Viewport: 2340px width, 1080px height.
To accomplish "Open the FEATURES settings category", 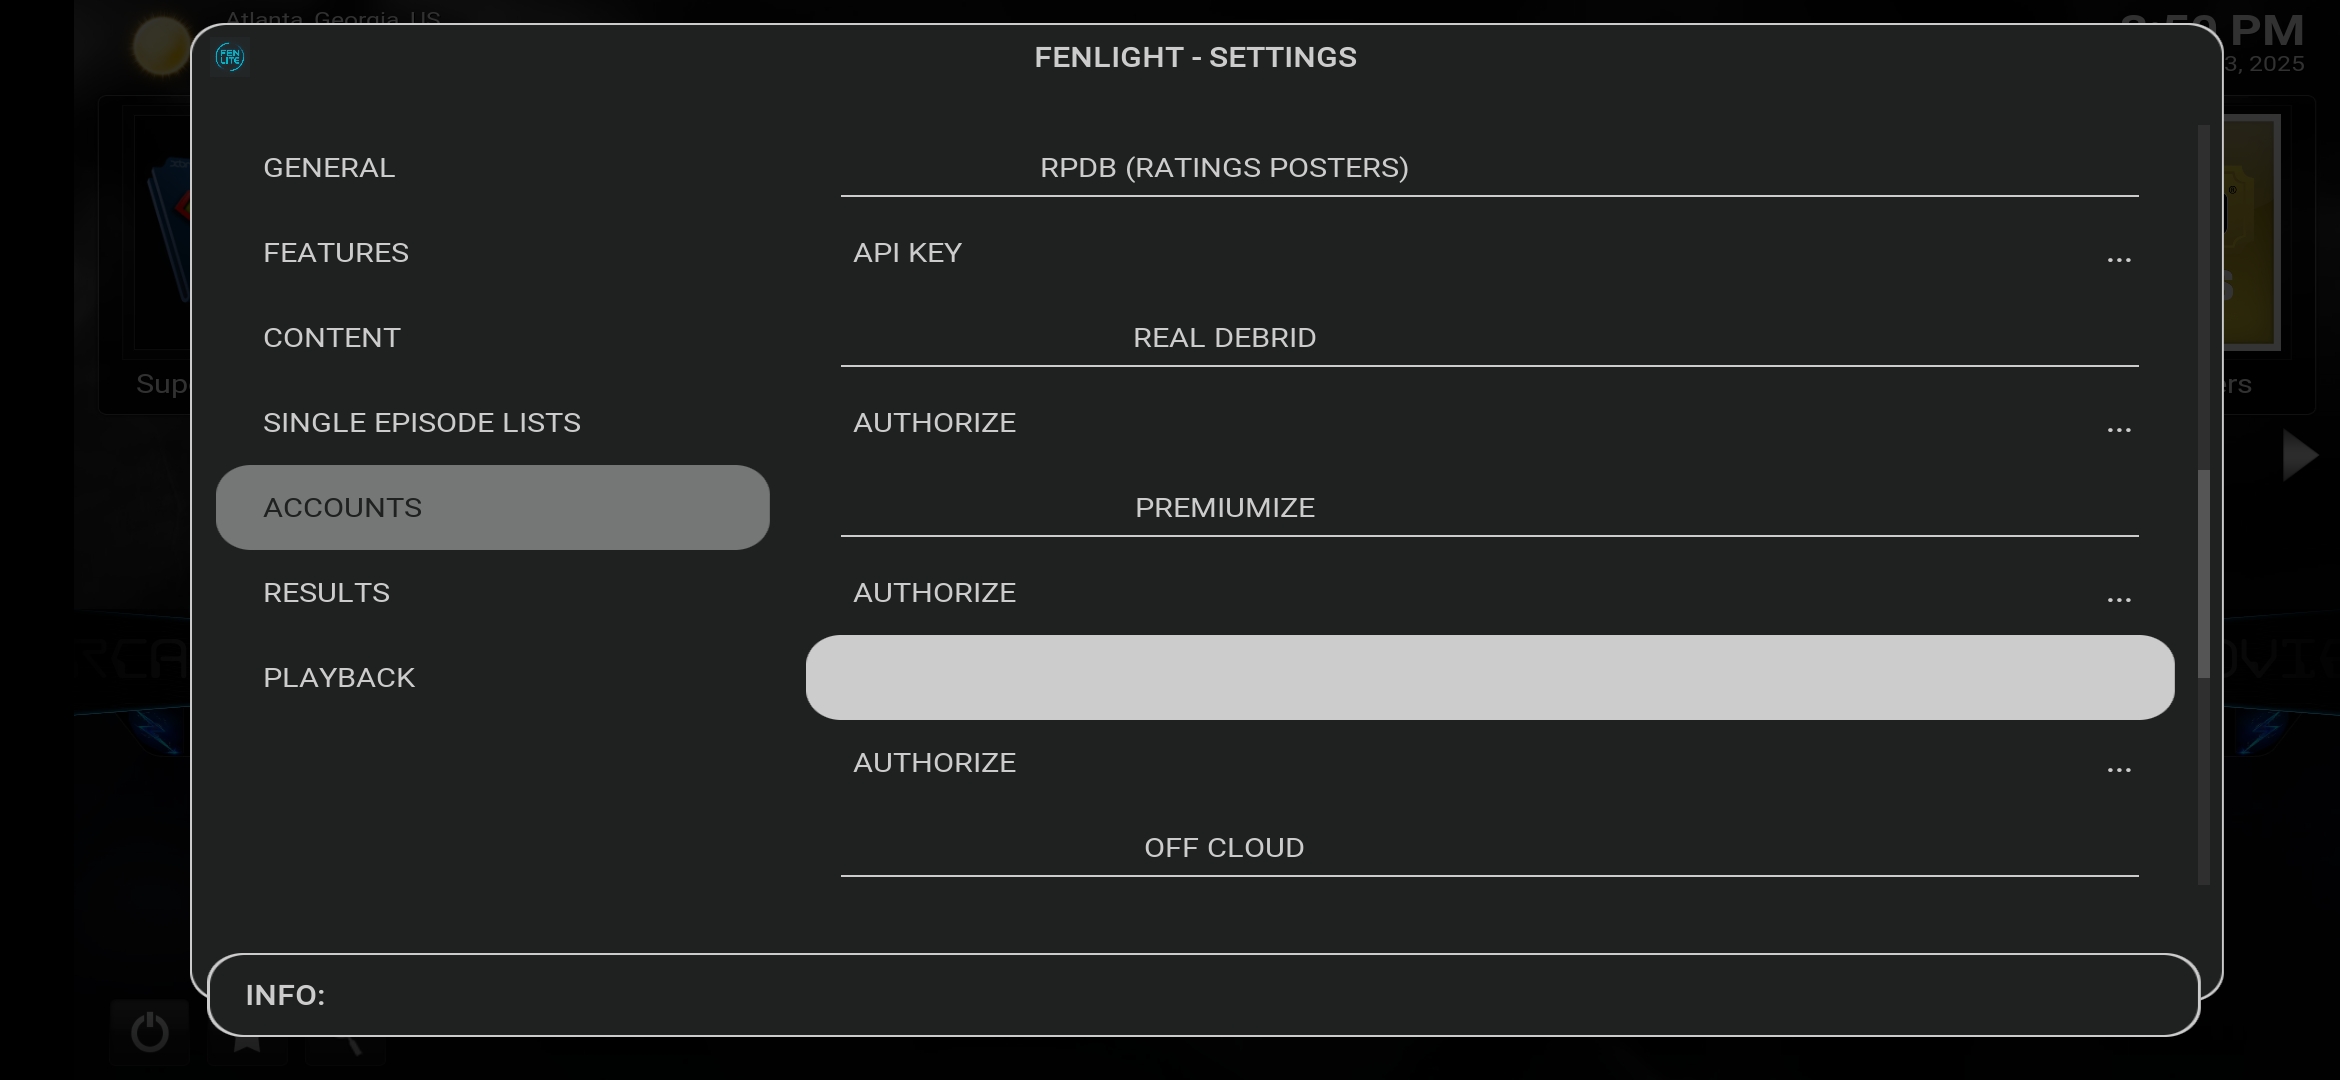I will (x=335, y=252).
